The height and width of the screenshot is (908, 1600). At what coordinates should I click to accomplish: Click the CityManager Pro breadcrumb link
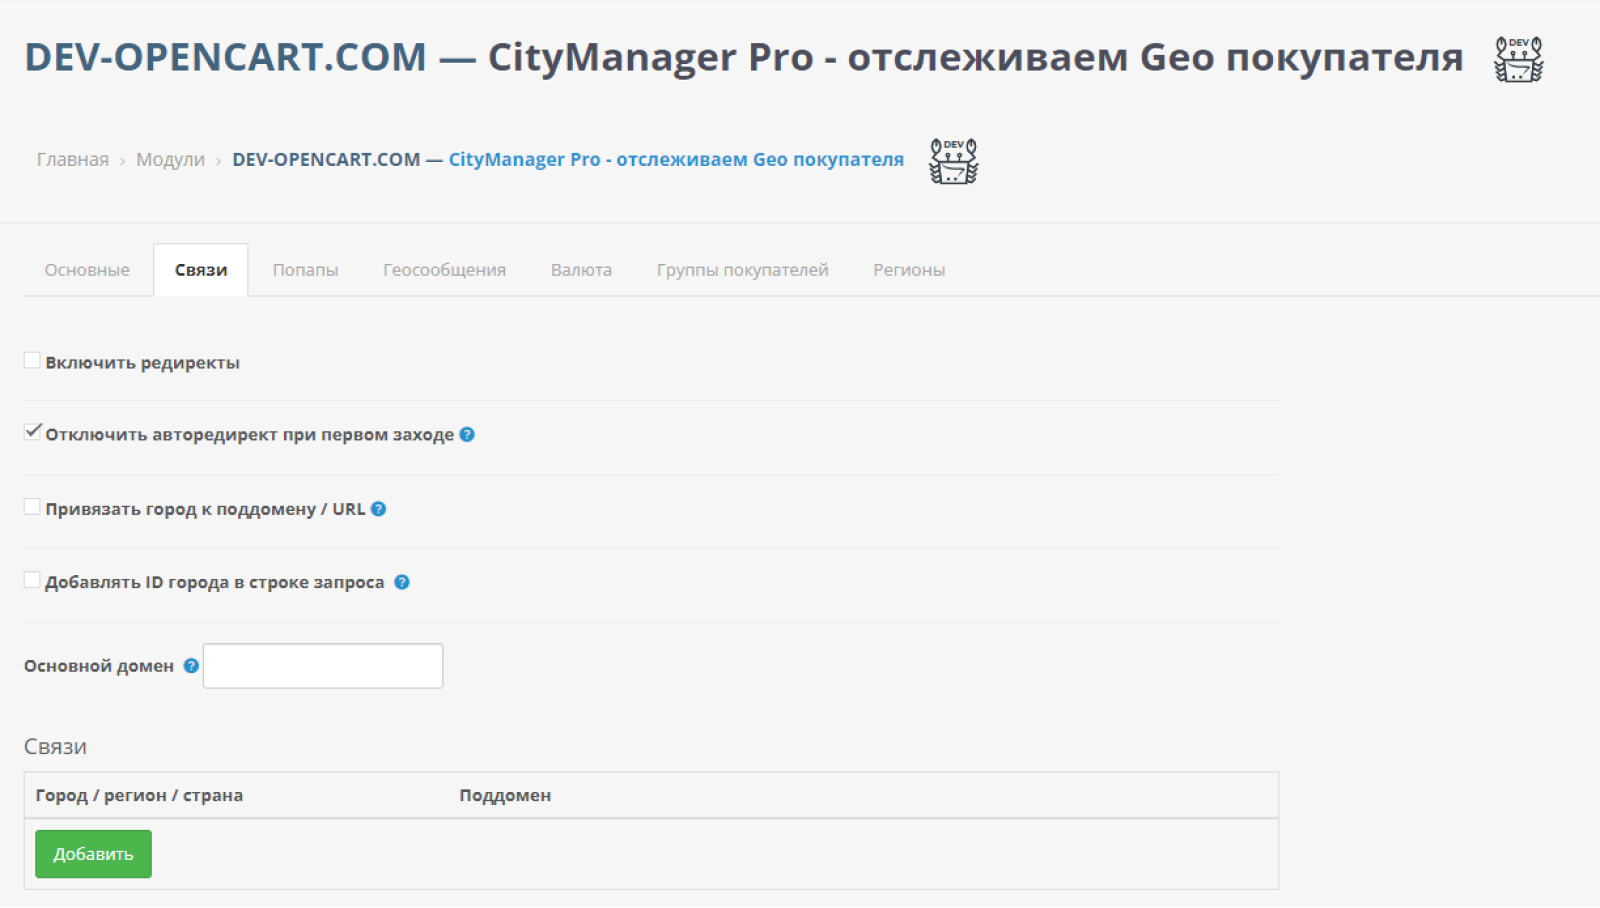(x=676, y=160)
